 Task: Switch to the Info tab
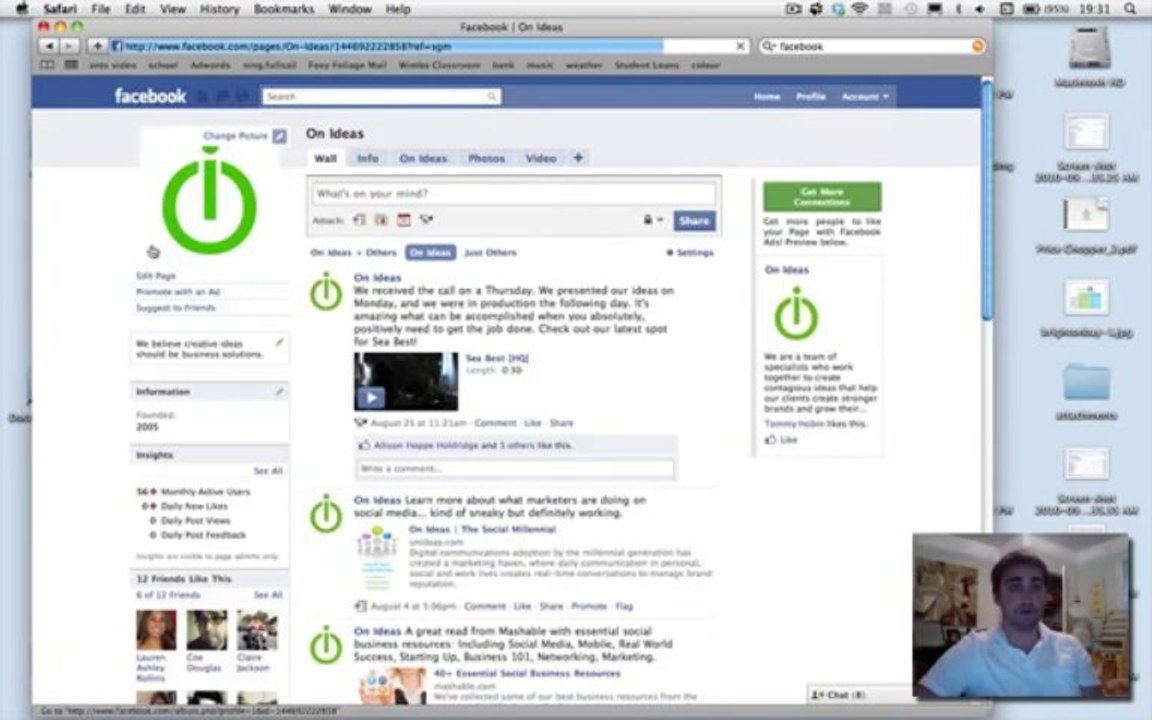coord(367,158)
